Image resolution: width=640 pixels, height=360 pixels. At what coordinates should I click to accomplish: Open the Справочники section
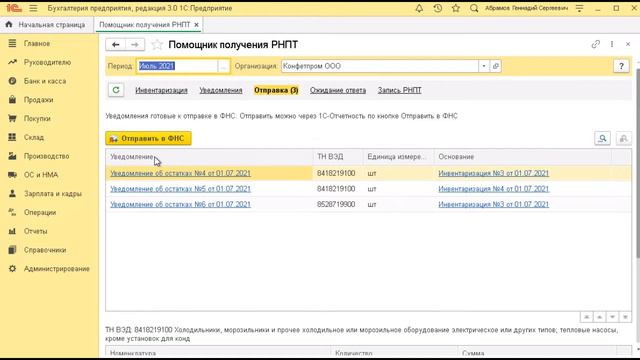tap(45, 250)
